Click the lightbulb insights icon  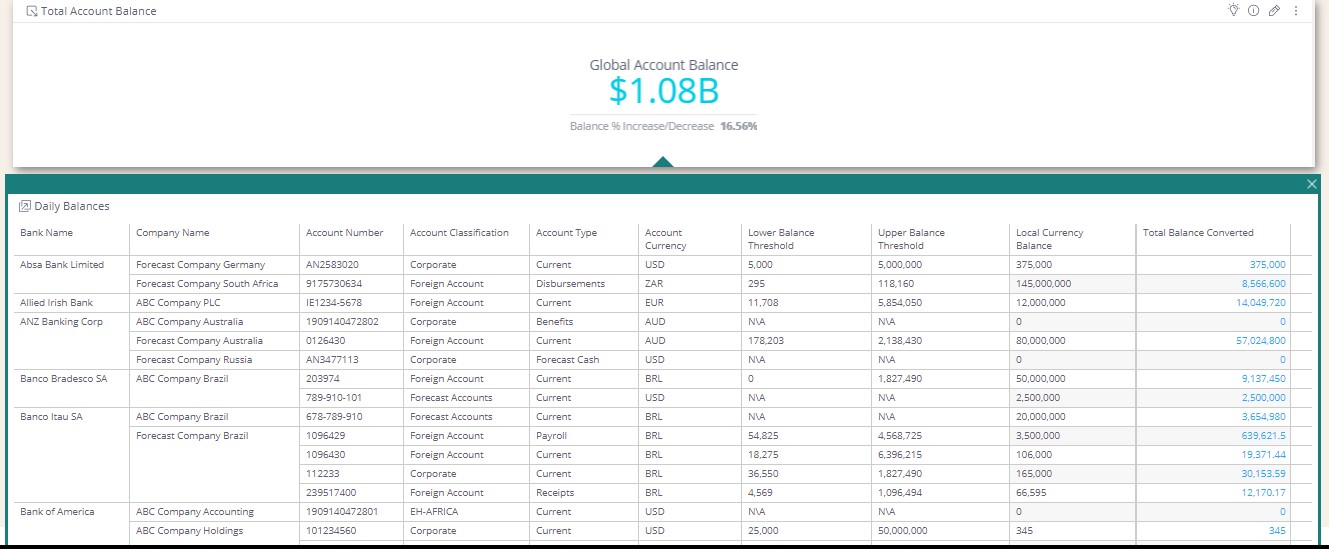(1234, 11)
